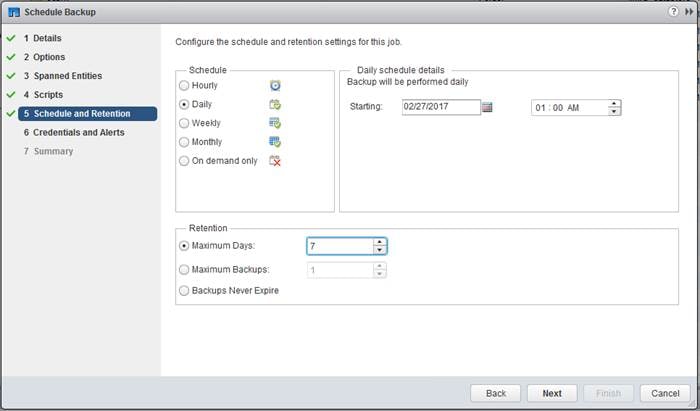
Task: Click the Hourly schedule clock icon
Action: pyautogui.click(x=275, y=85)
